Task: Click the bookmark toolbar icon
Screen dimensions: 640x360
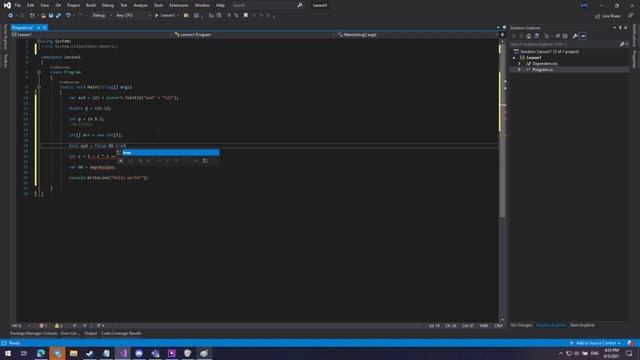Action: tap(246, 16)
